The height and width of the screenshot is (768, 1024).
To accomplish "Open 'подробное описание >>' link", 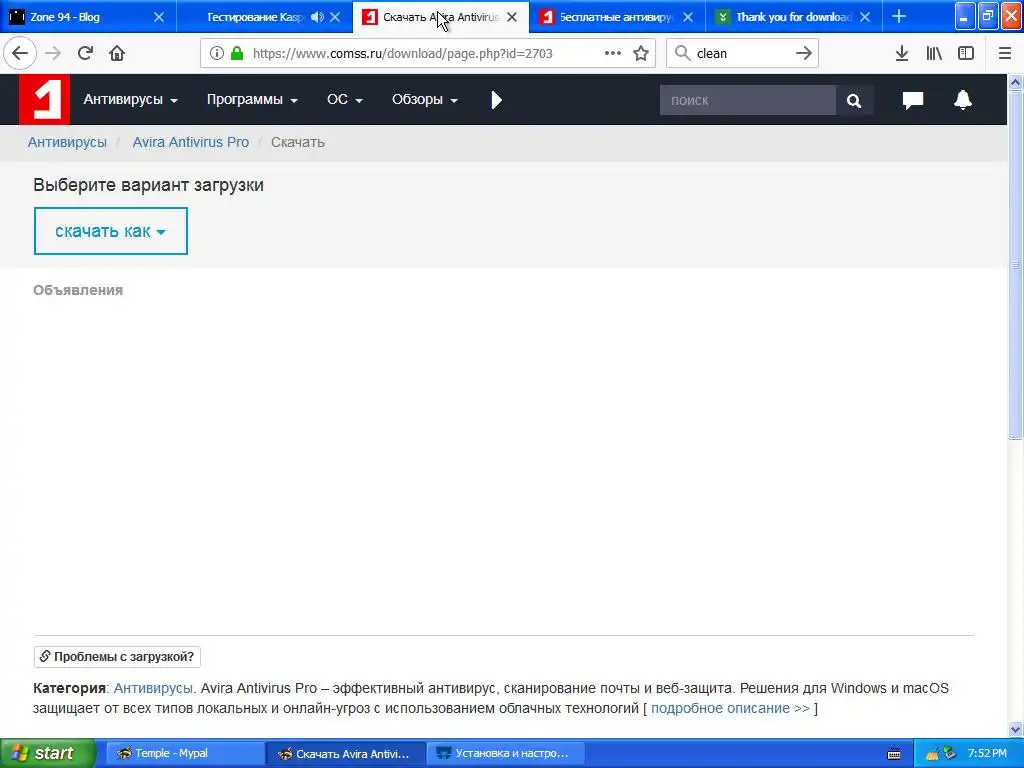I will pyautogui.click(x=730, y=709).
